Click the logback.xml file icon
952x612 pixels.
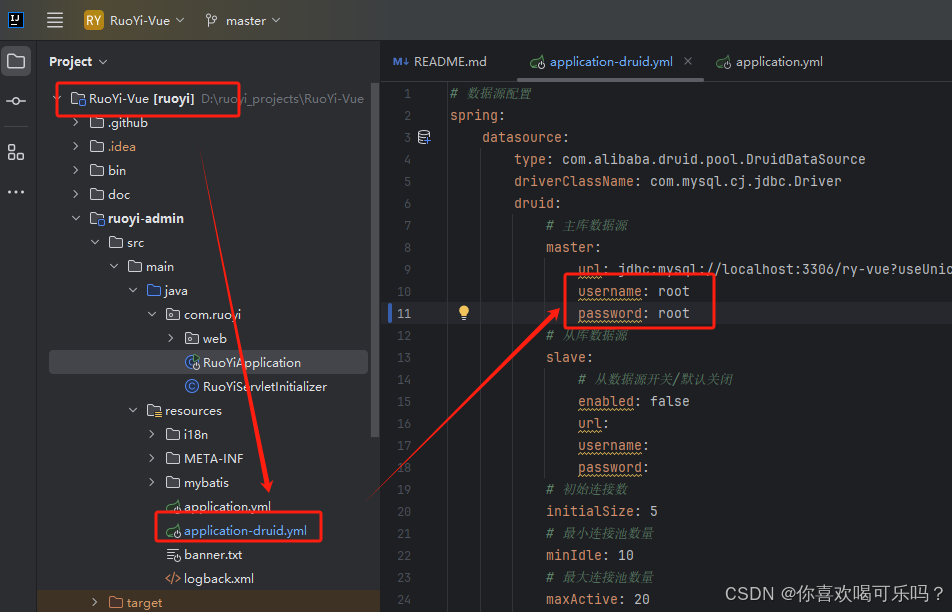tap(173, 579)
